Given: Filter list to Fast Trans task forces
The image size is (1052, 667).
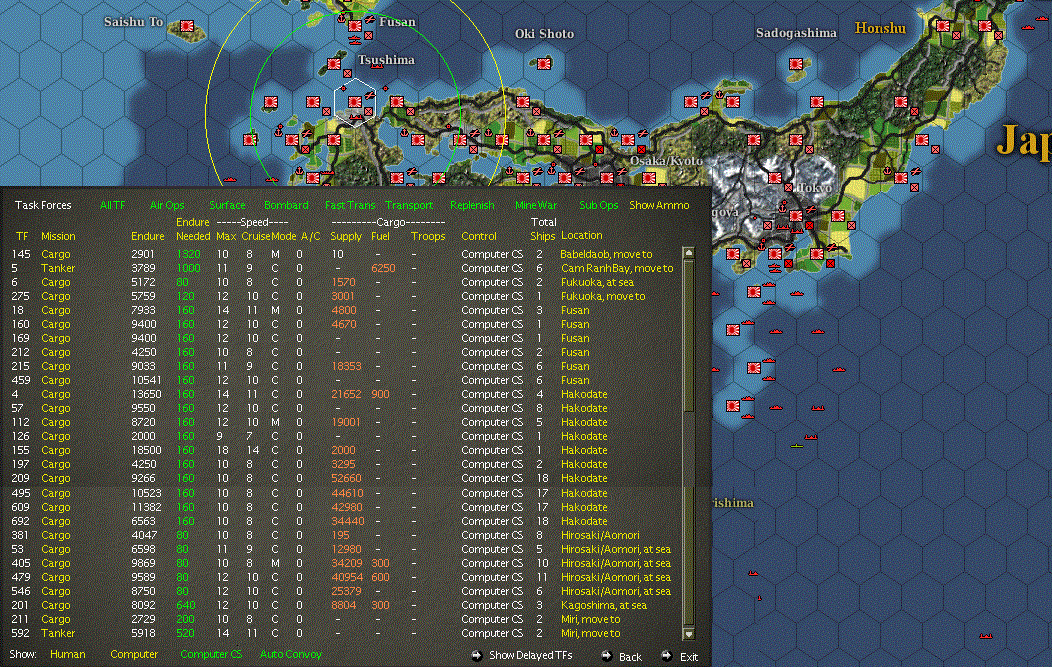Looking at the screenshot, I should click(x=350, y=205).
